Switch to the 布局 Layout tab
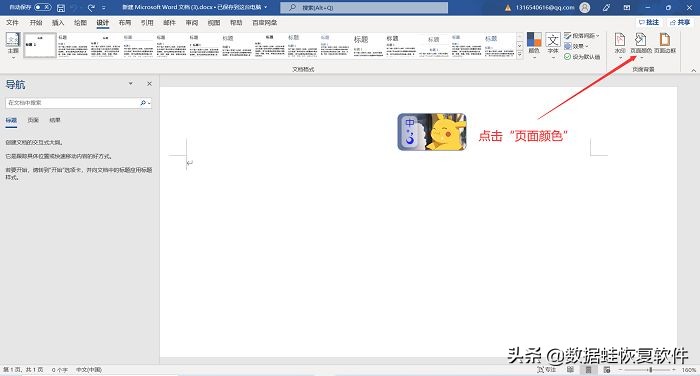Image resolution: width=700 pixels, height=376 pixels. coord(125,22)
